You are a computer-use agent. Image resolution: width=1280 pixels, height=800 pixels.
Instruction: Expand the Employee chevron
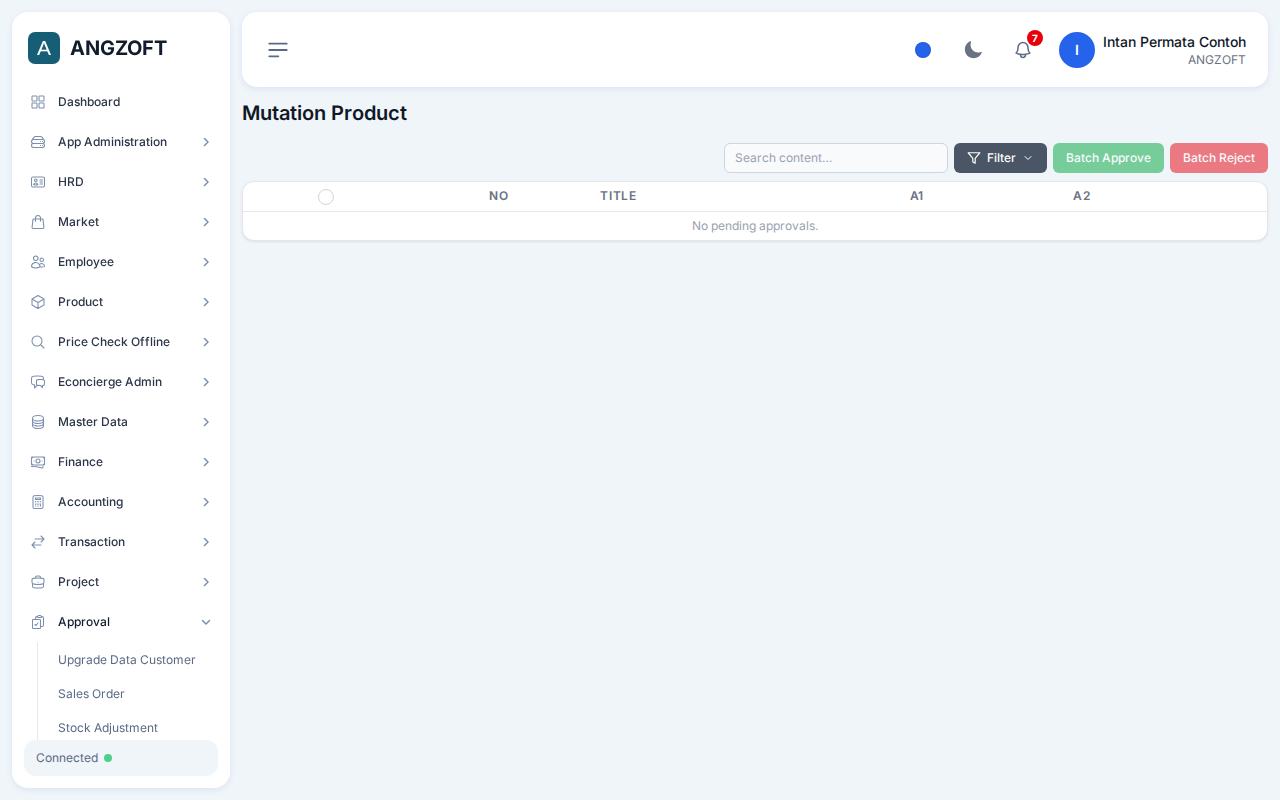(206, 262)
